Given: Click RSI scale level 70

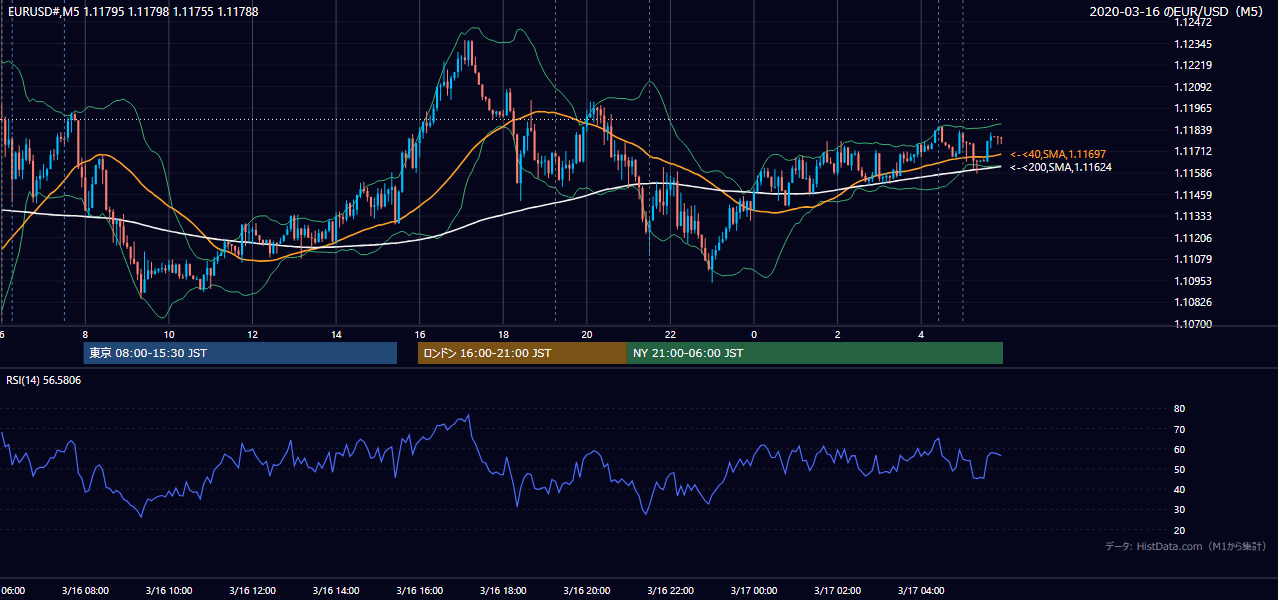Looking at the screenshot, I should [x=1179, y=429].
